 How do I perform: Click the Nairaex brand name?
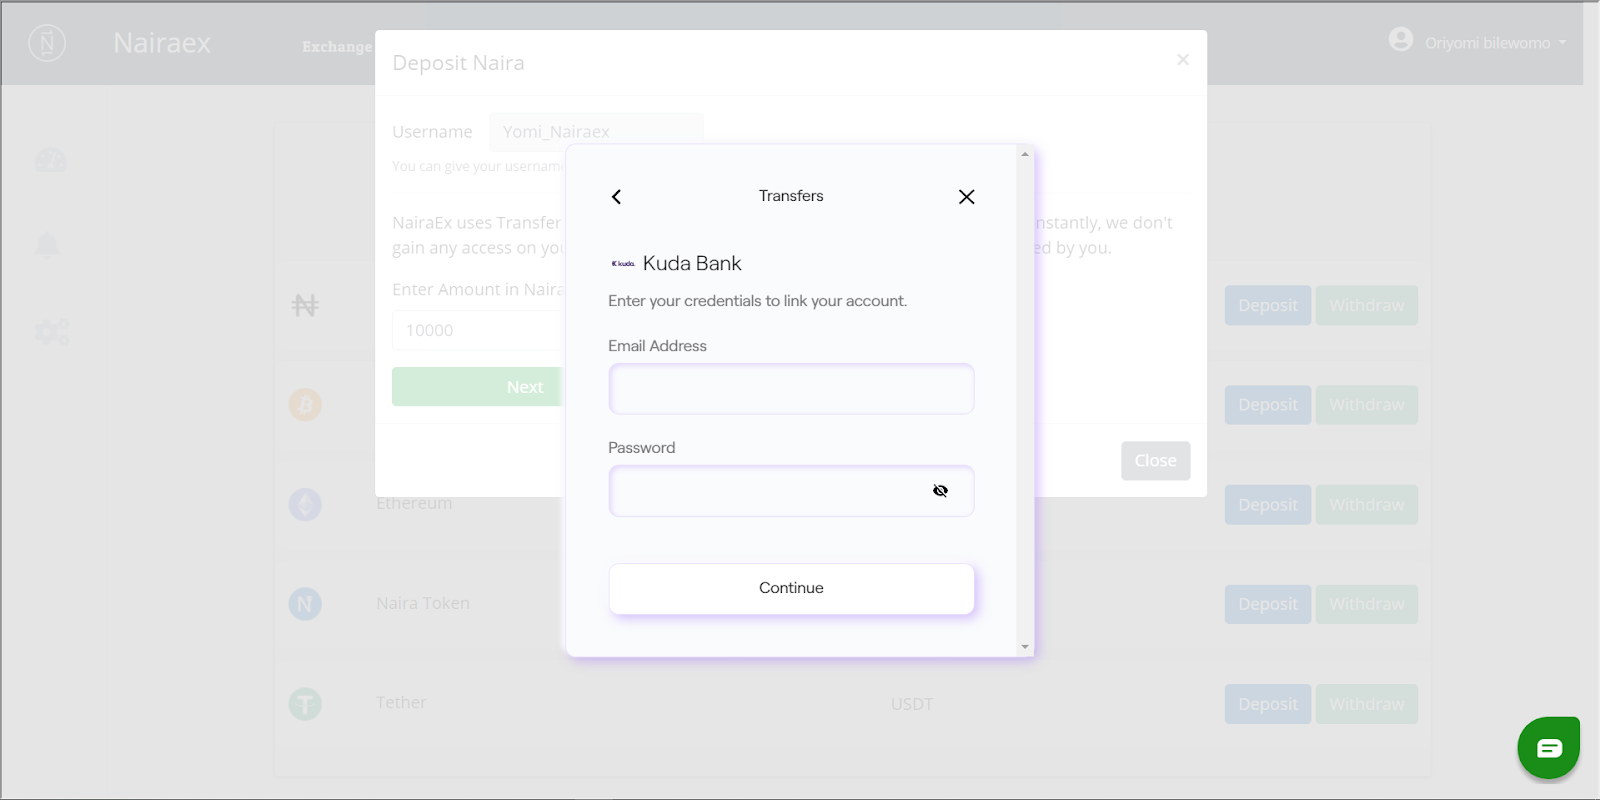tap(162, 43)
